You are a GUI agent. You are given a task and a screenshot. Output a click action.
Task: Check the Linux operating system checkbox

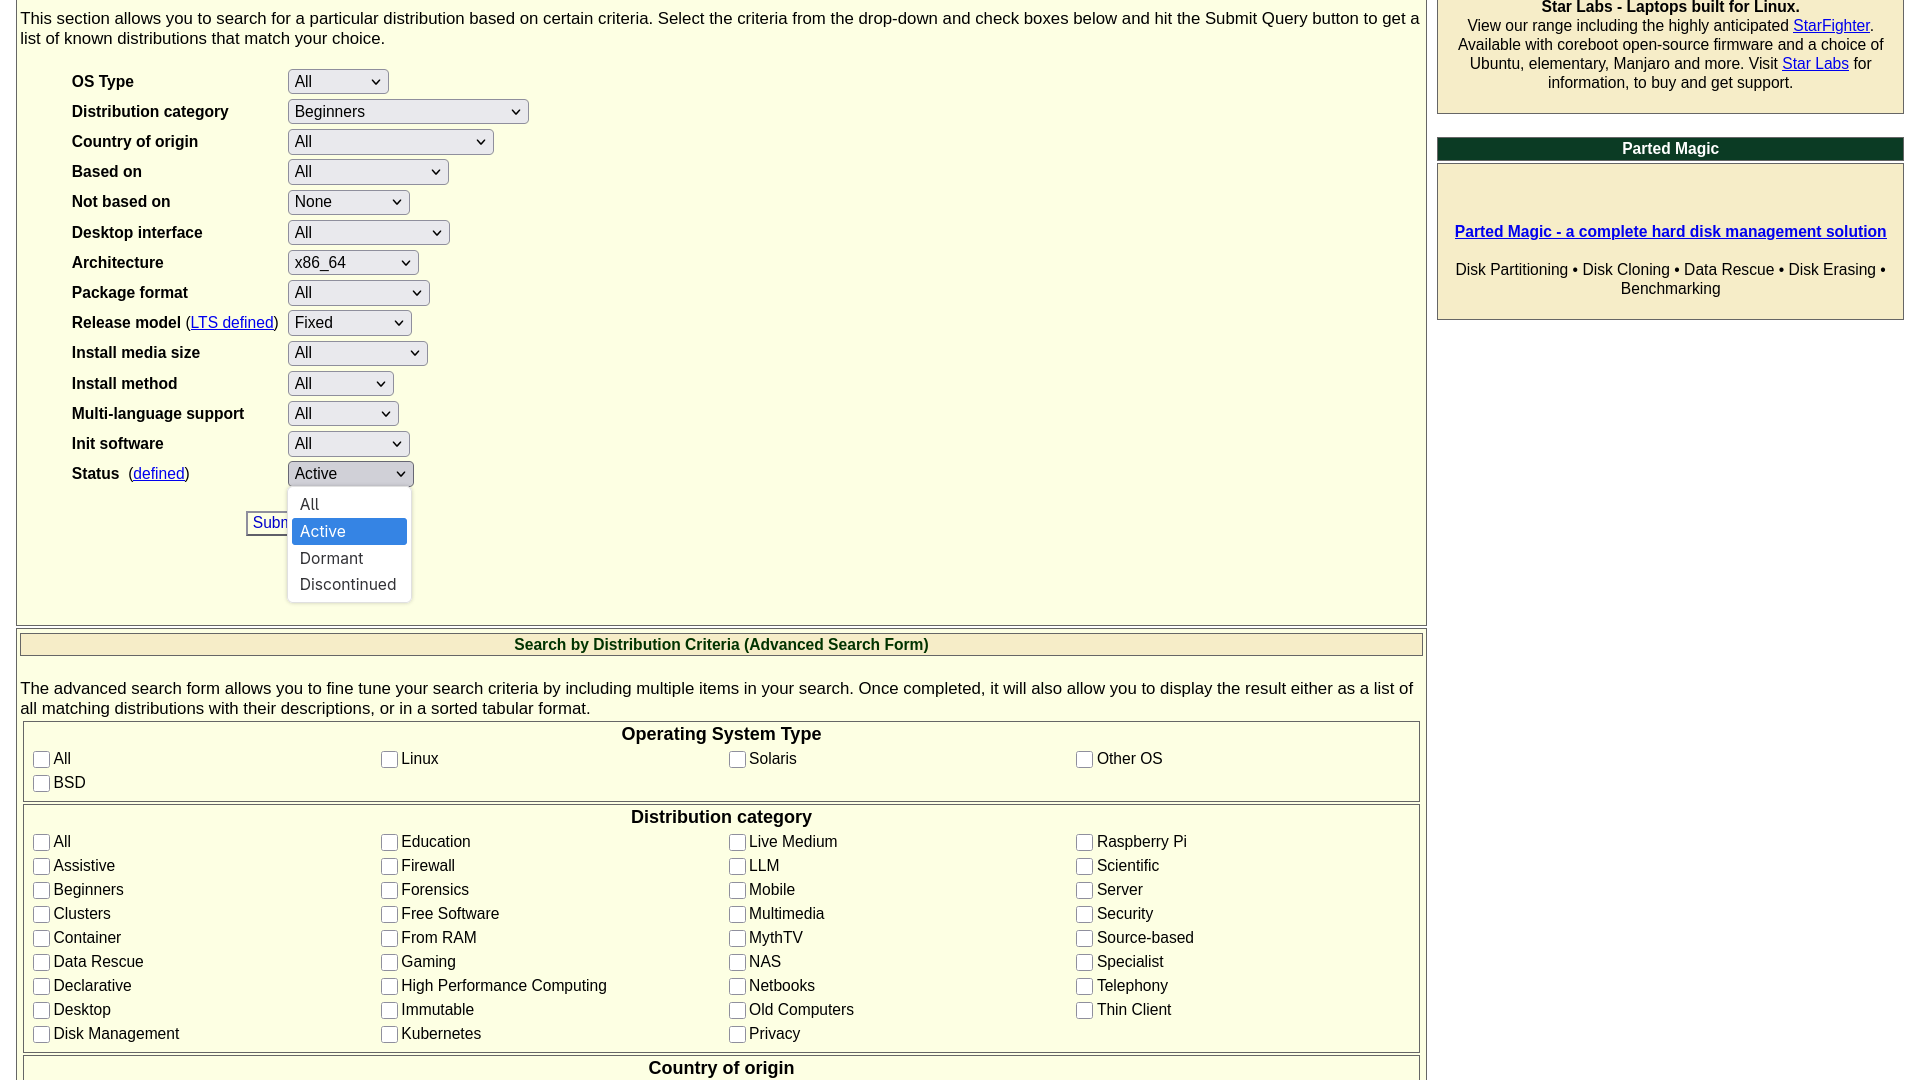tap(389, 760)
